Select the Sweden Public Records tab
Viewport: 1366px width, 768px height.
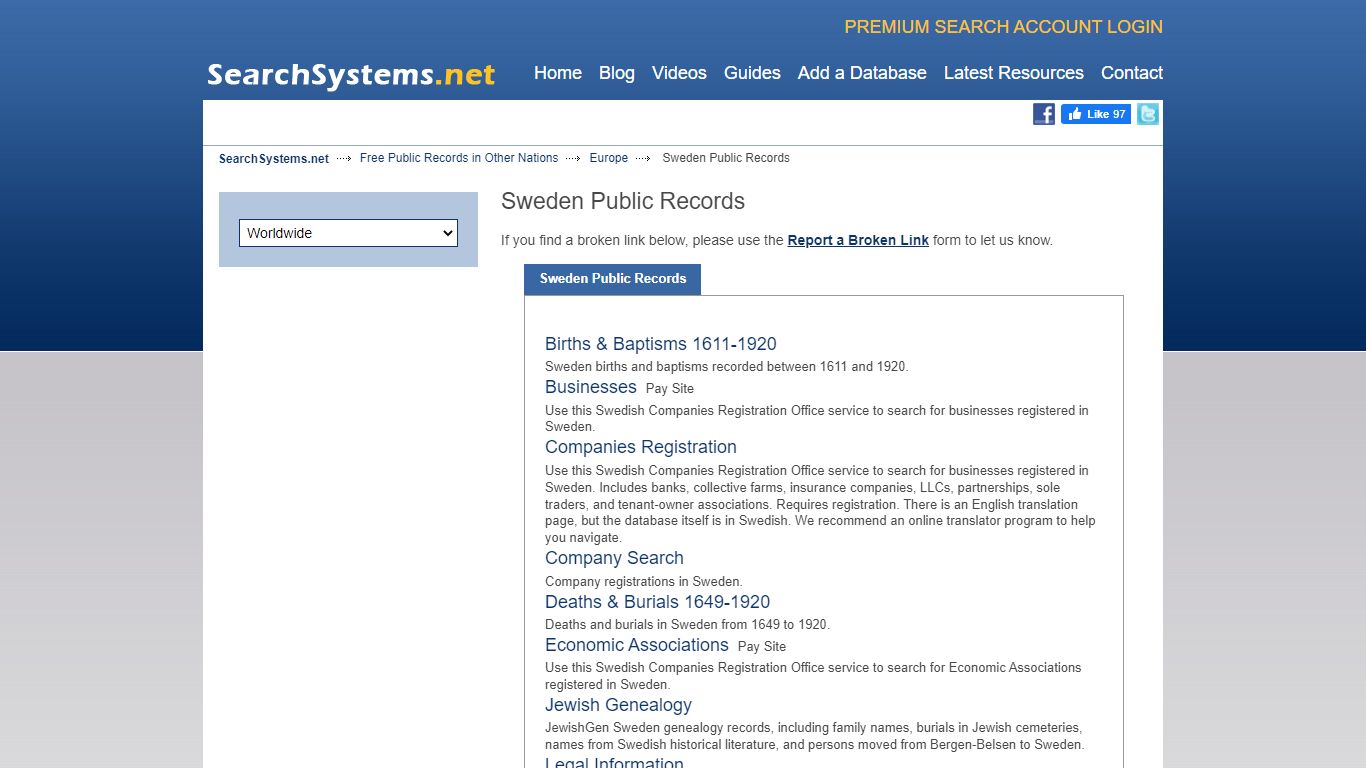coord(613,279)
